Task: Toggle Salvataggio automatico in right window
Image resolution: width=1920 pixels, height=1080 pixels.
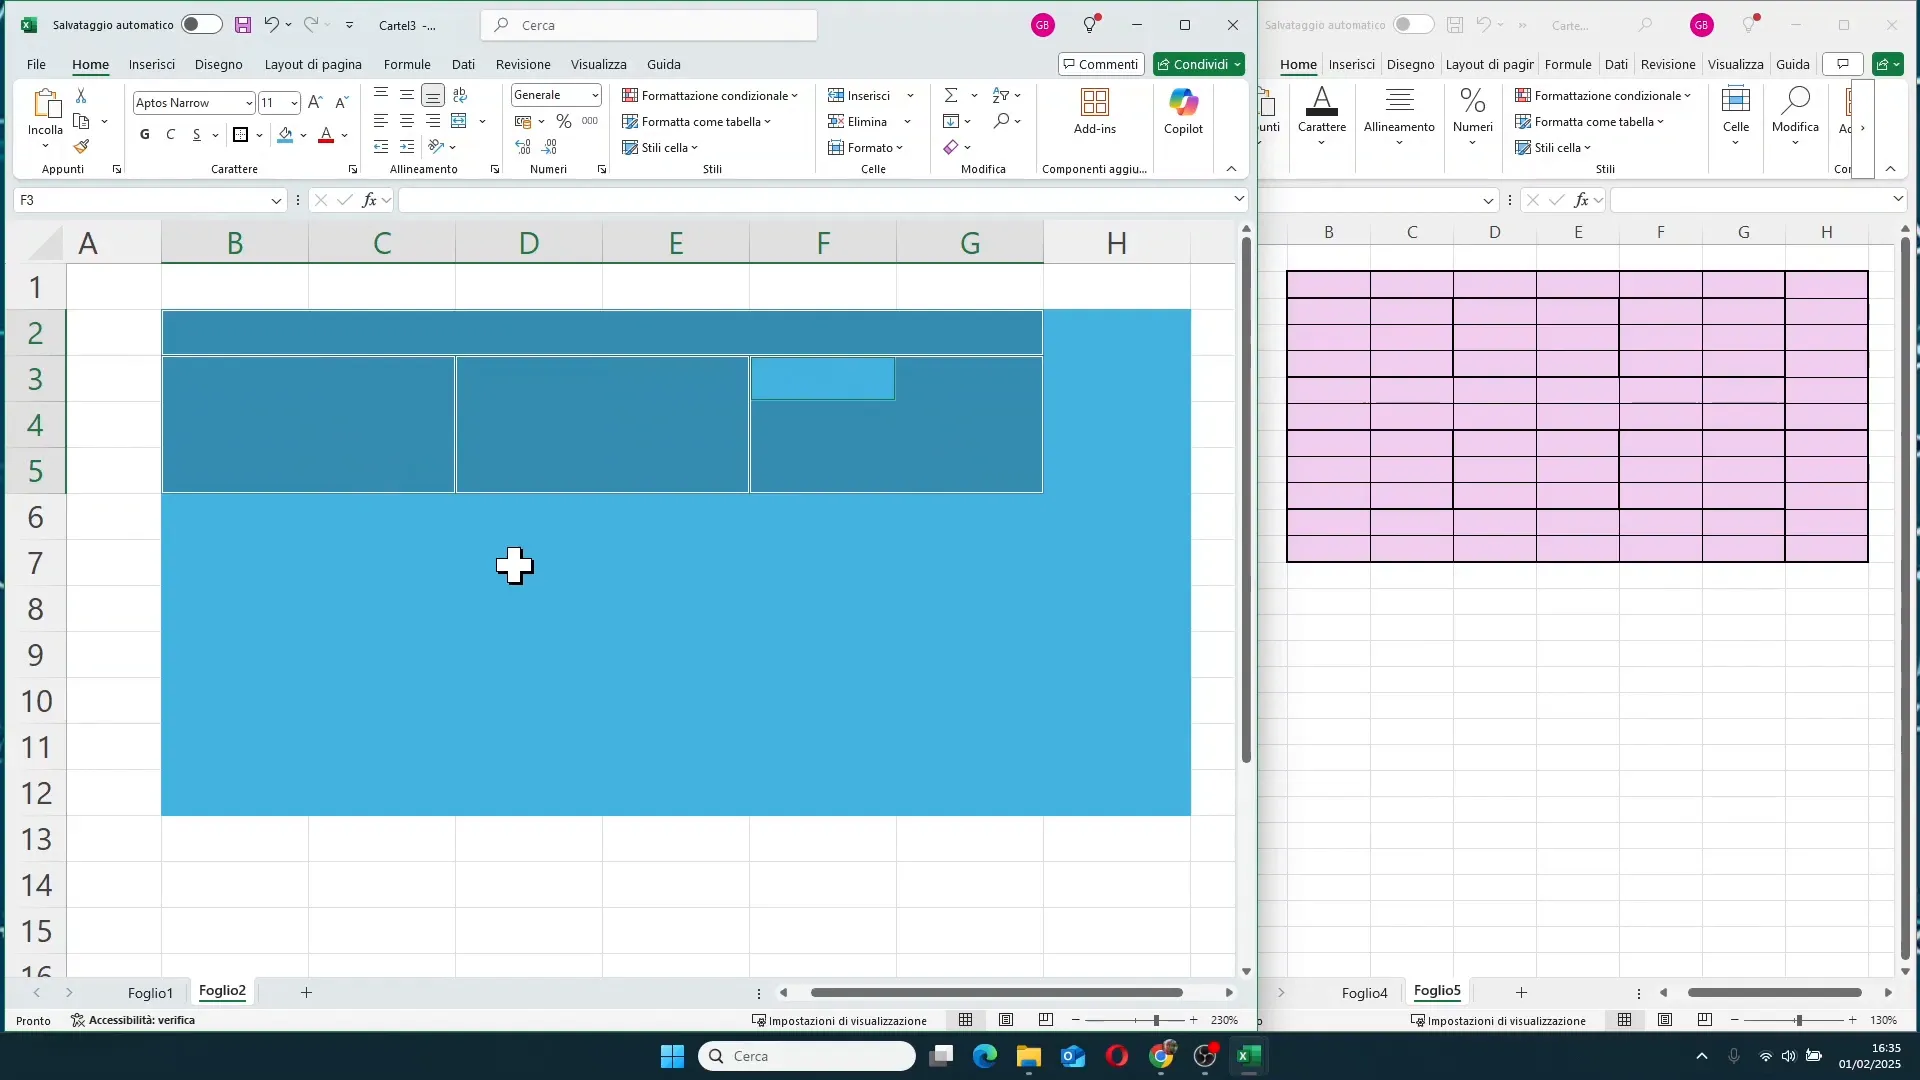Action: [x=1413, y=25]
